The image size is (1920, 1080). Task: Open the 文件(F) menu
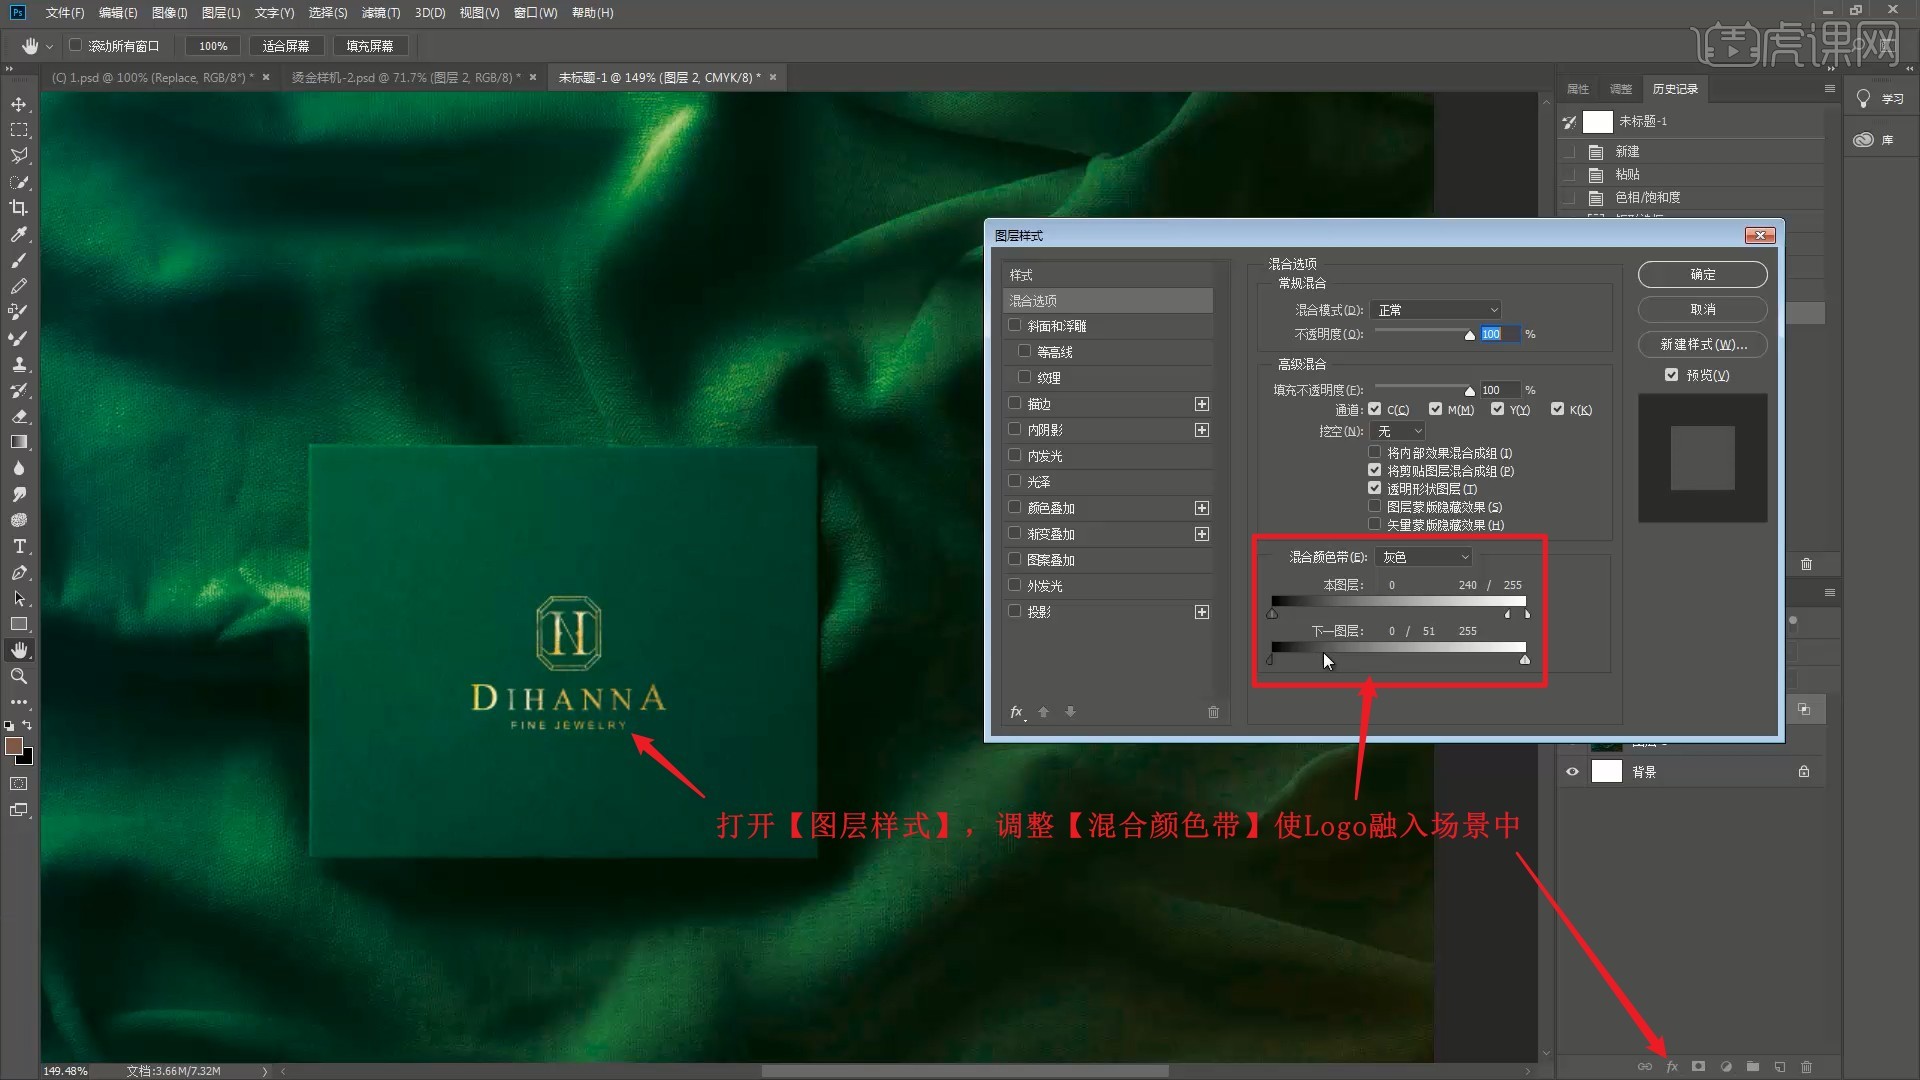[64, 13]
